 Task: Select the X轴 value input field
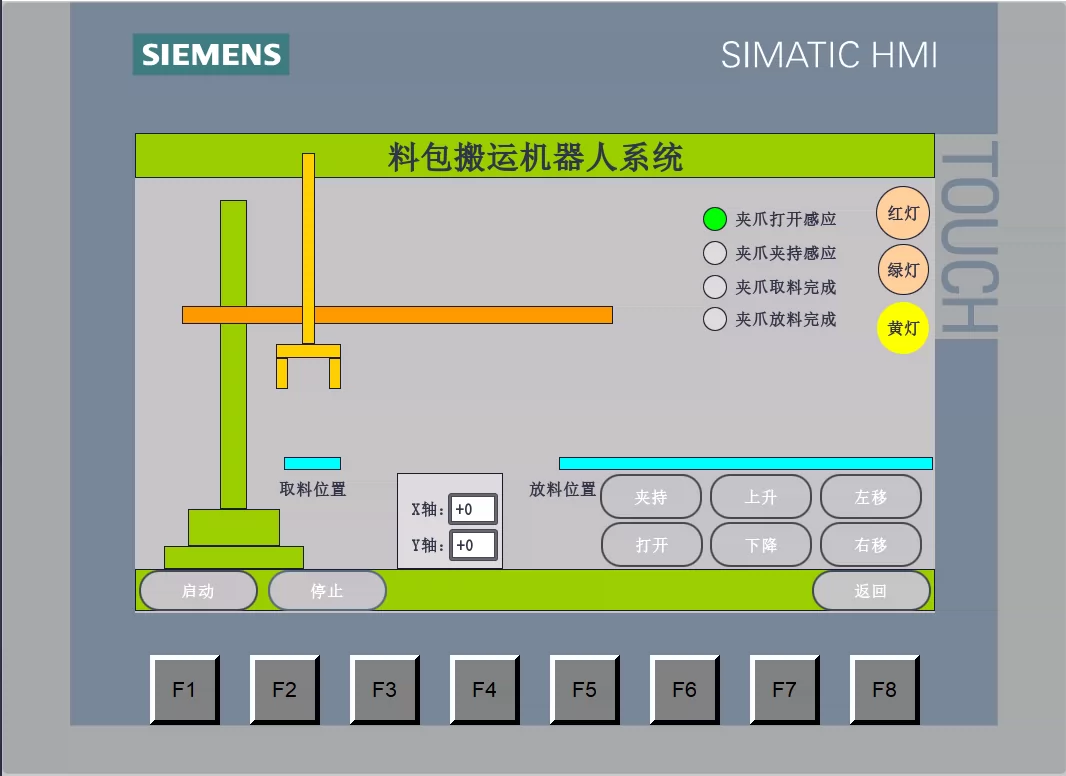472,509
